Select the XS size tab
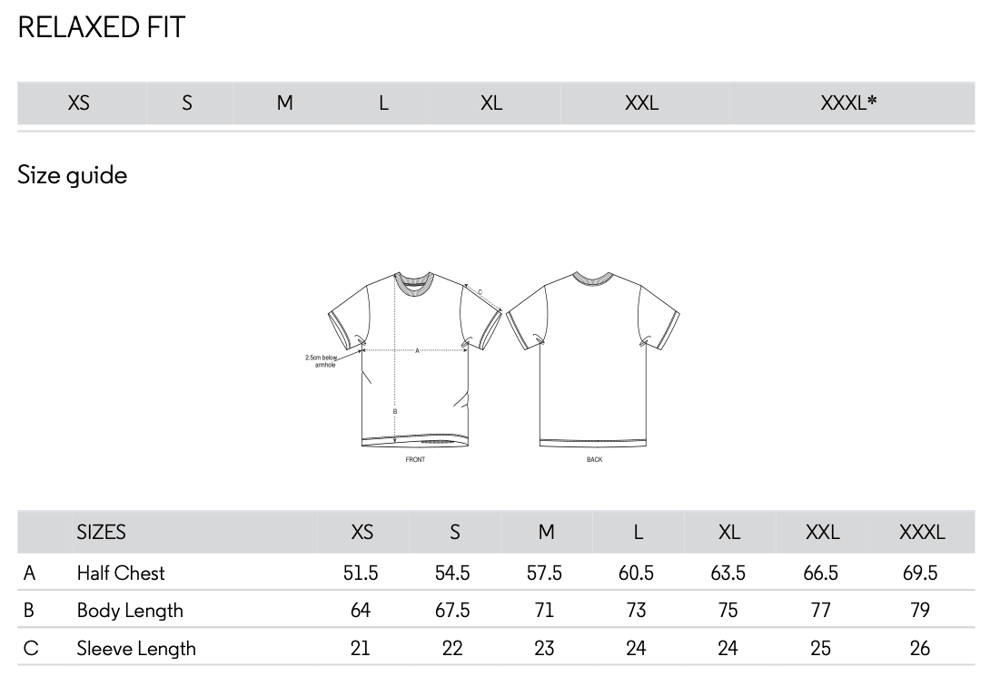The width and height of the screenshot is (1000, 686). click(x=79, y=103)
